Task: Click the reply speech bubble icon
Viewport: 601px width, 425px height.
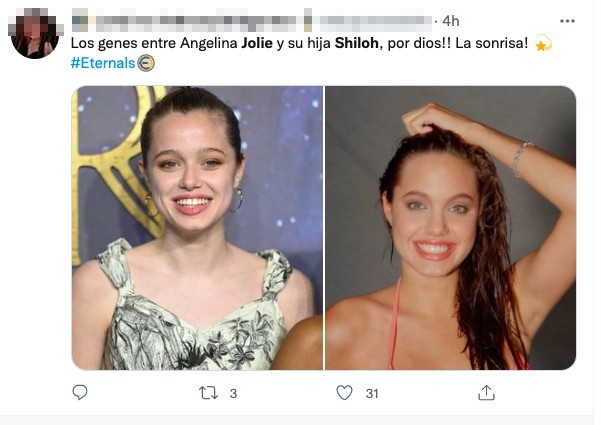Action: coord(80,393)
